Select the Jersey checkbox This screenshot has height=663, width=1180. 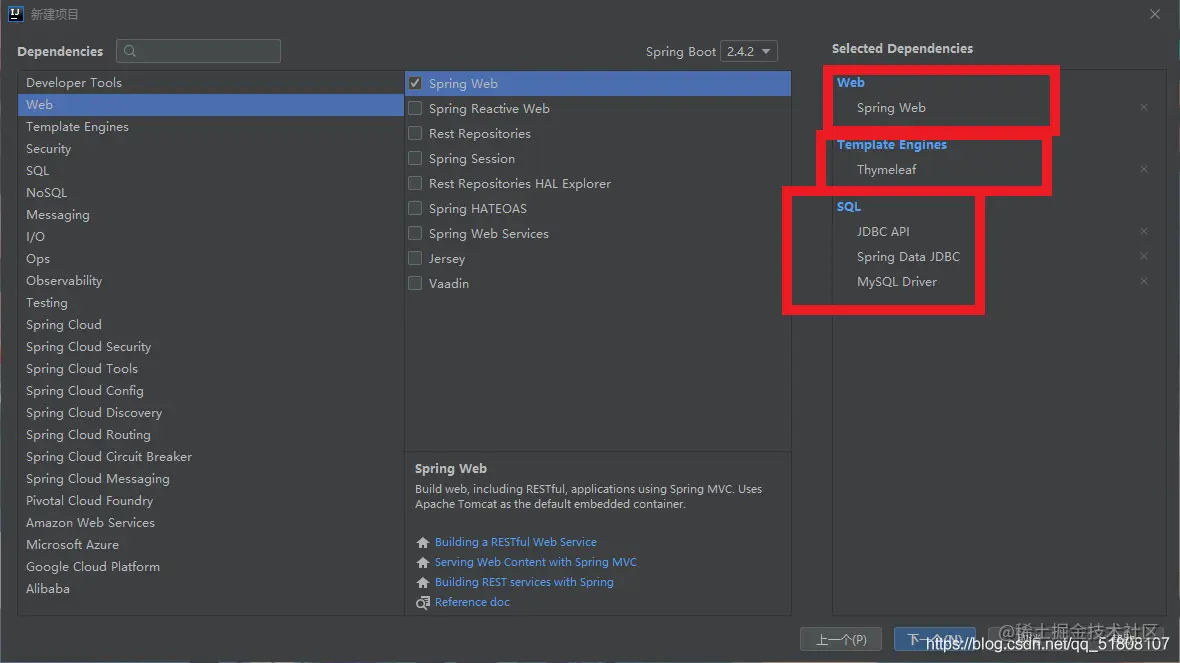pos(415,258)
